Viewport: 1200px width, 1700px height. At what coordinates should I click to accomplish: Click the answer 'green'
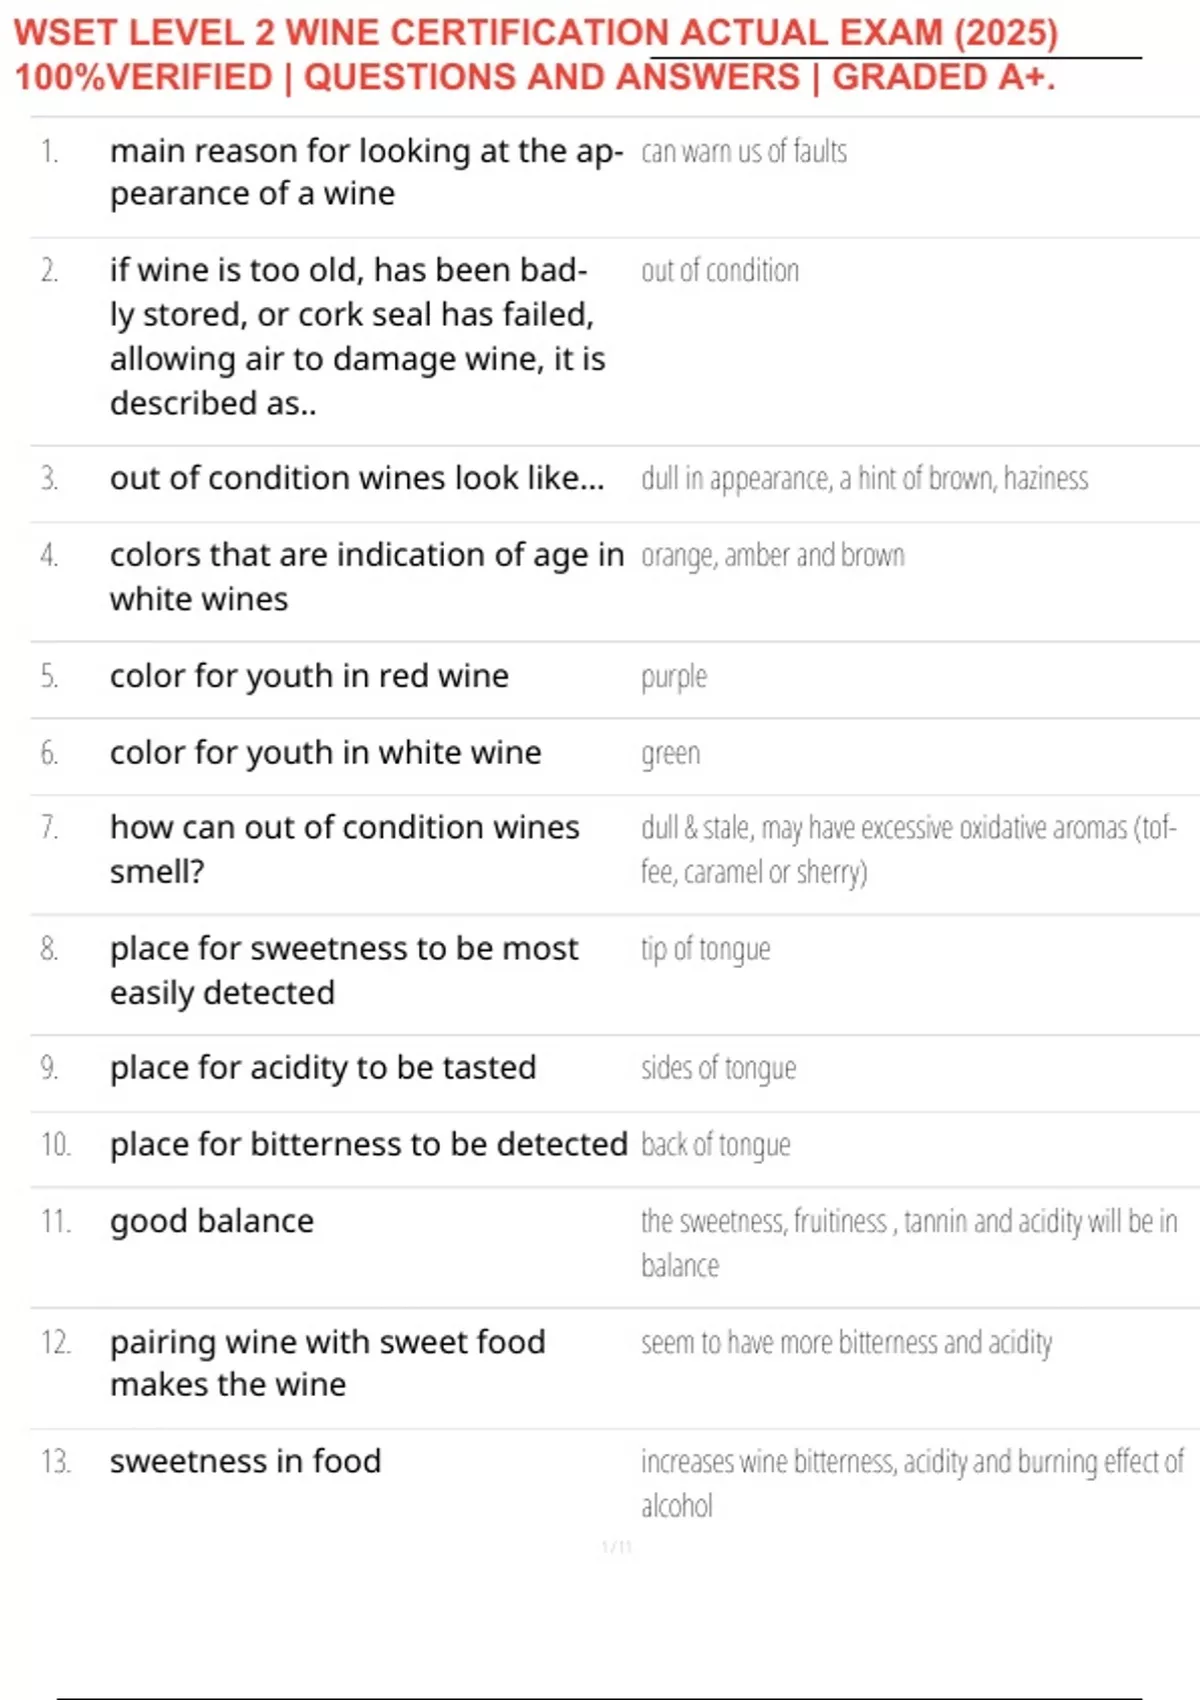click(671, 753)
